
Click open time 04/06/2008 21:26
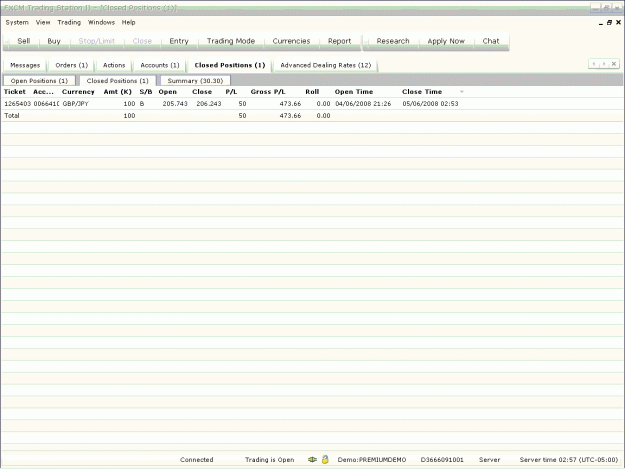(x=363, y=104)
